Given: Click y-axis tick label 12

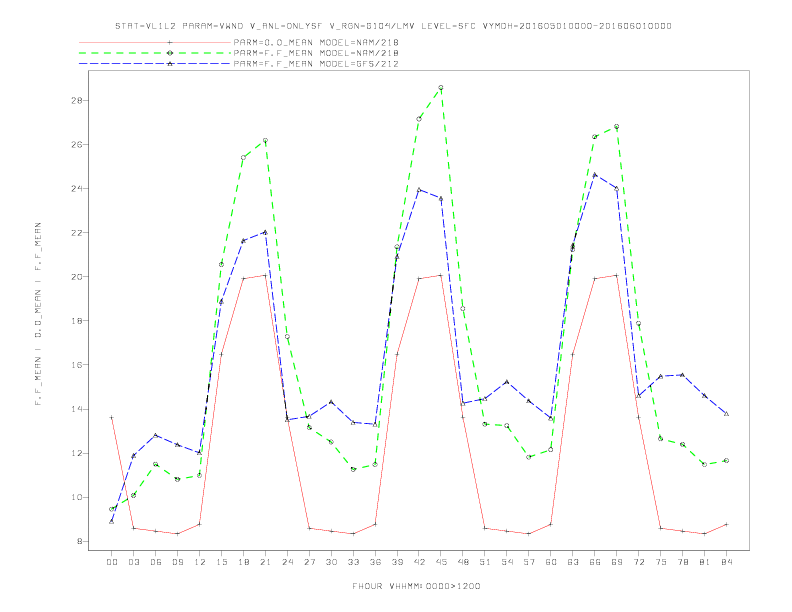Looking at the screenshot, I should (x=77, y=453).
